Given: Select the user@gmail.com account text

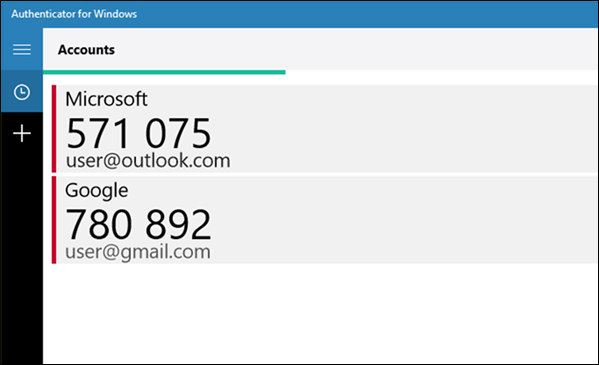Looking at the screenshot, I should pyautogui.click(x=138, y=252).
